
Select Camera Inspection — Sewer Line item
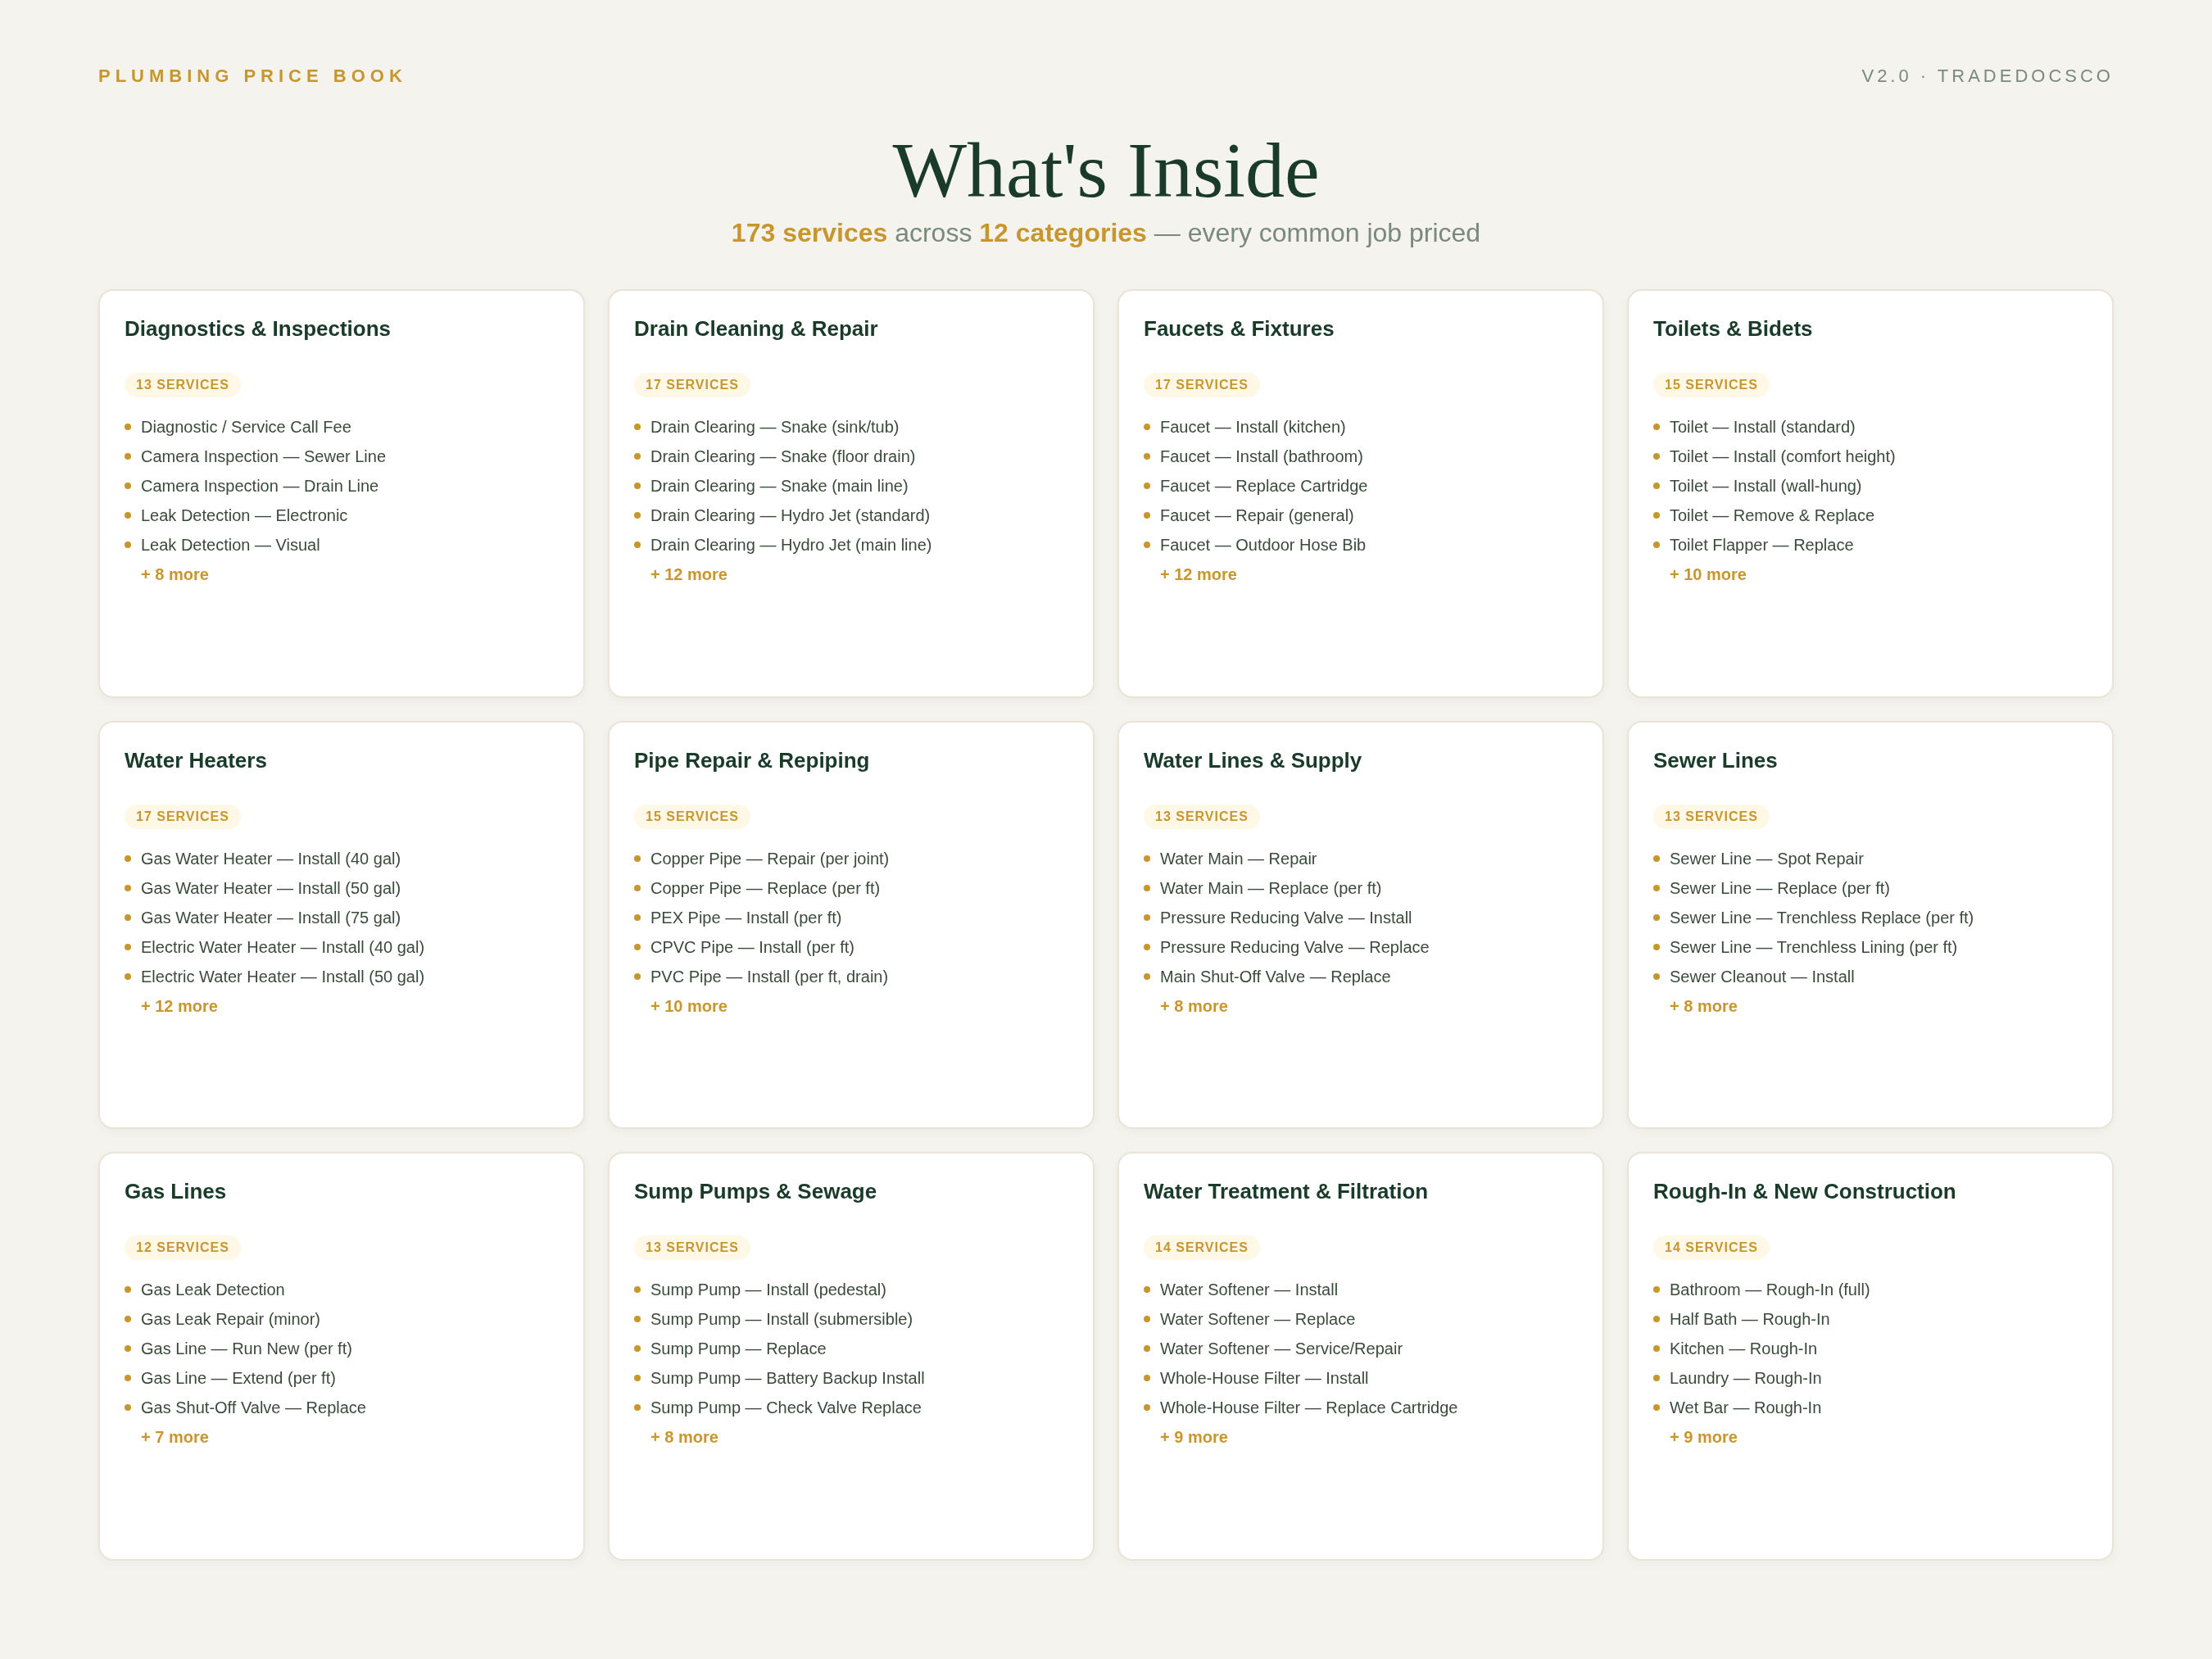pos(263,456)
